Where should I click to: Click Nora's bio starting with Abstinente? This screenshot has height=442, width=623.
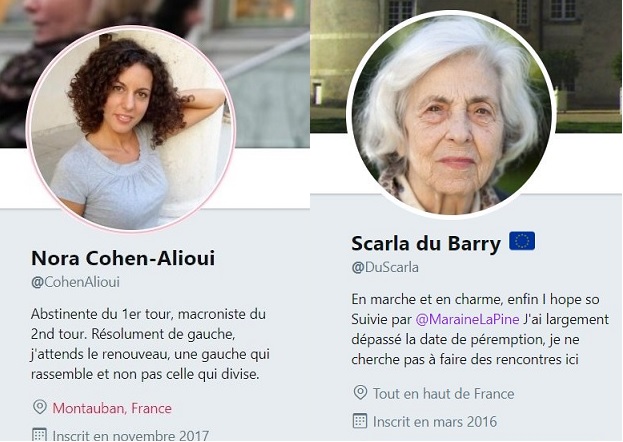pos(150,344)
